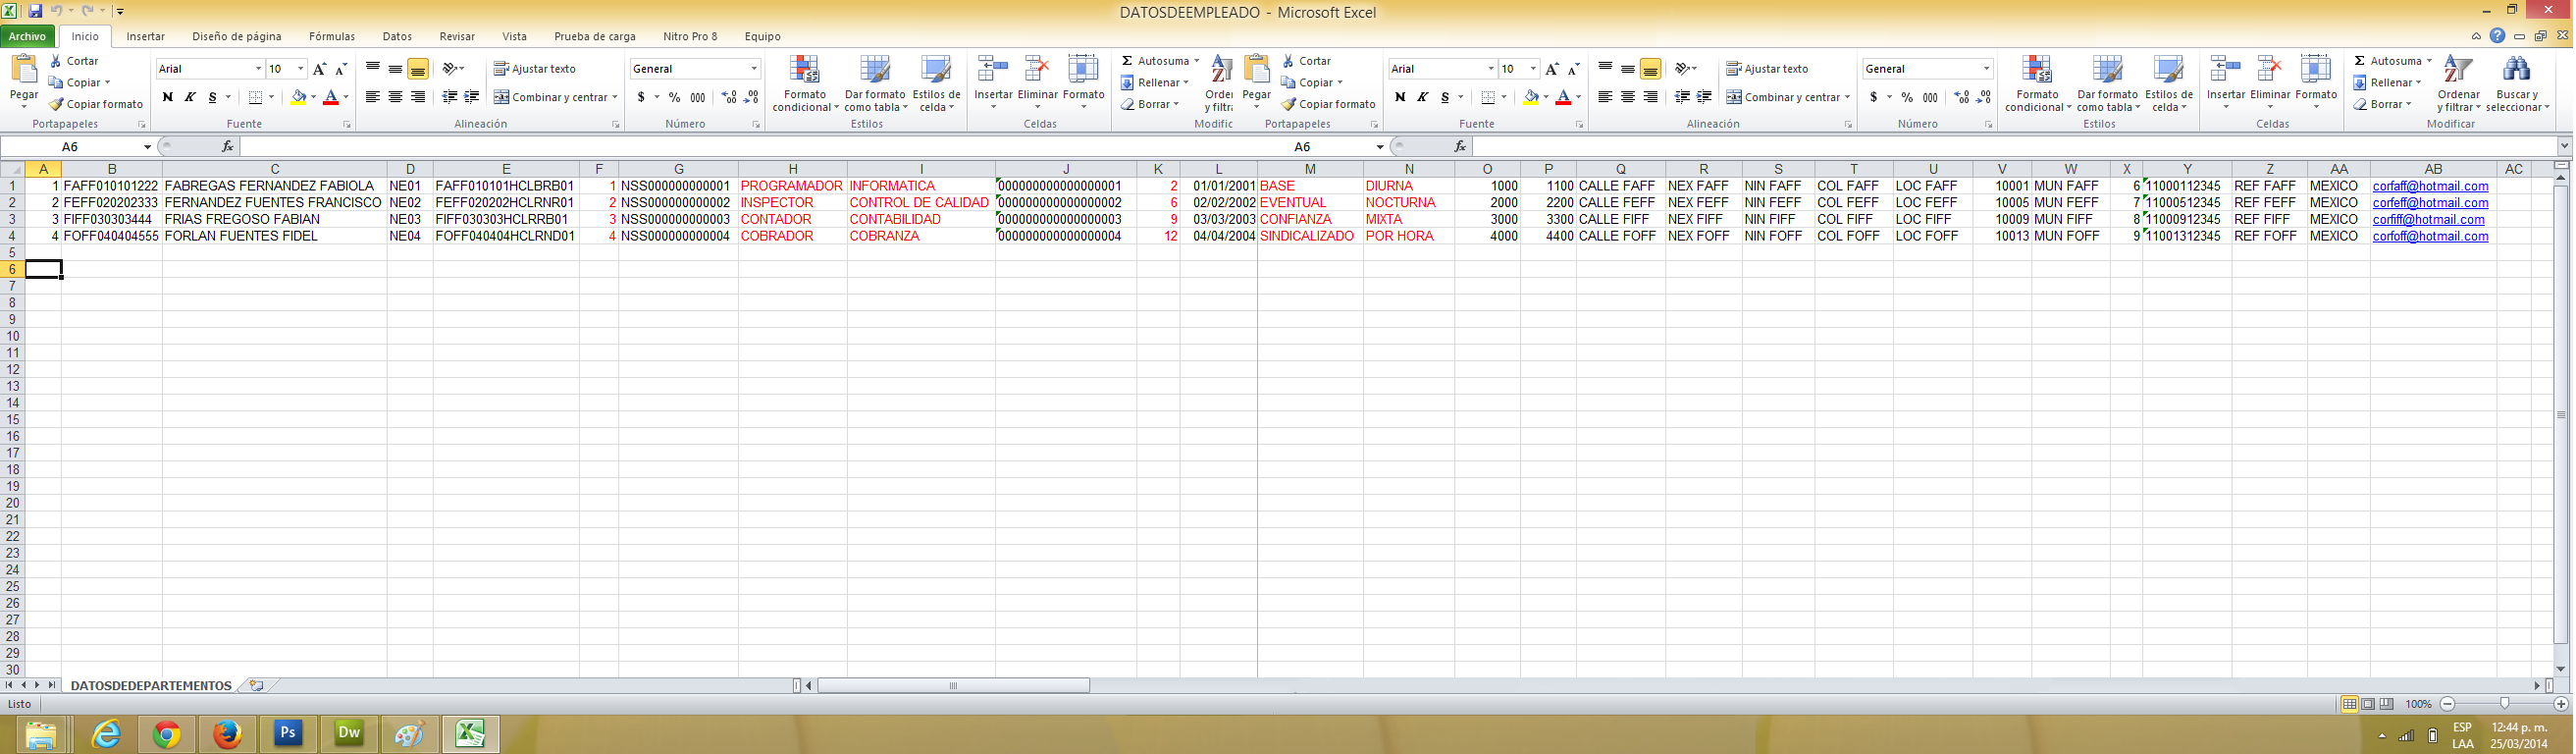
Task: Click the Save icon in quick access toolbar
Action: coord(35,12)
